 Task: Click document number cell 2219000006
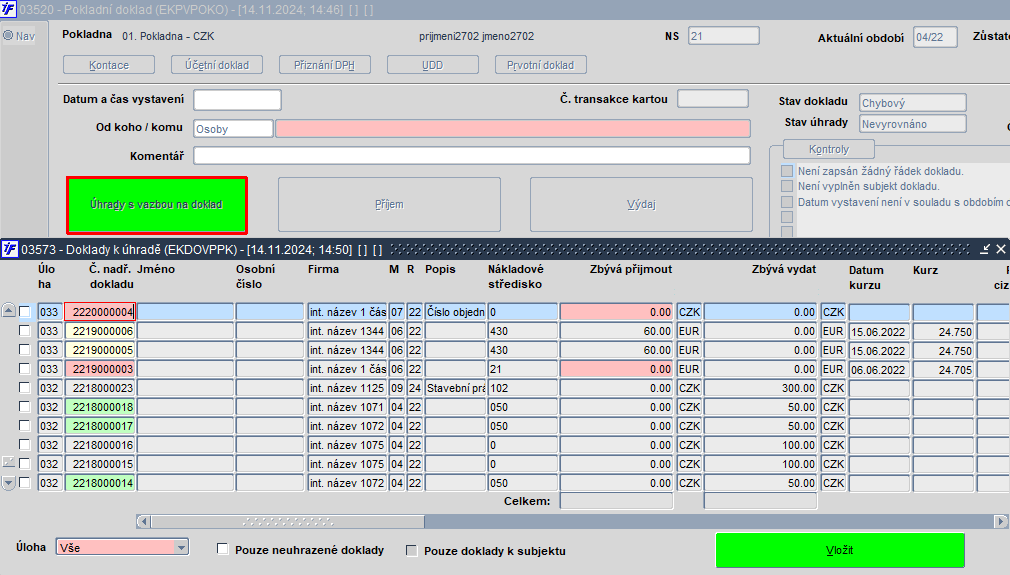[x=100, y=331]
